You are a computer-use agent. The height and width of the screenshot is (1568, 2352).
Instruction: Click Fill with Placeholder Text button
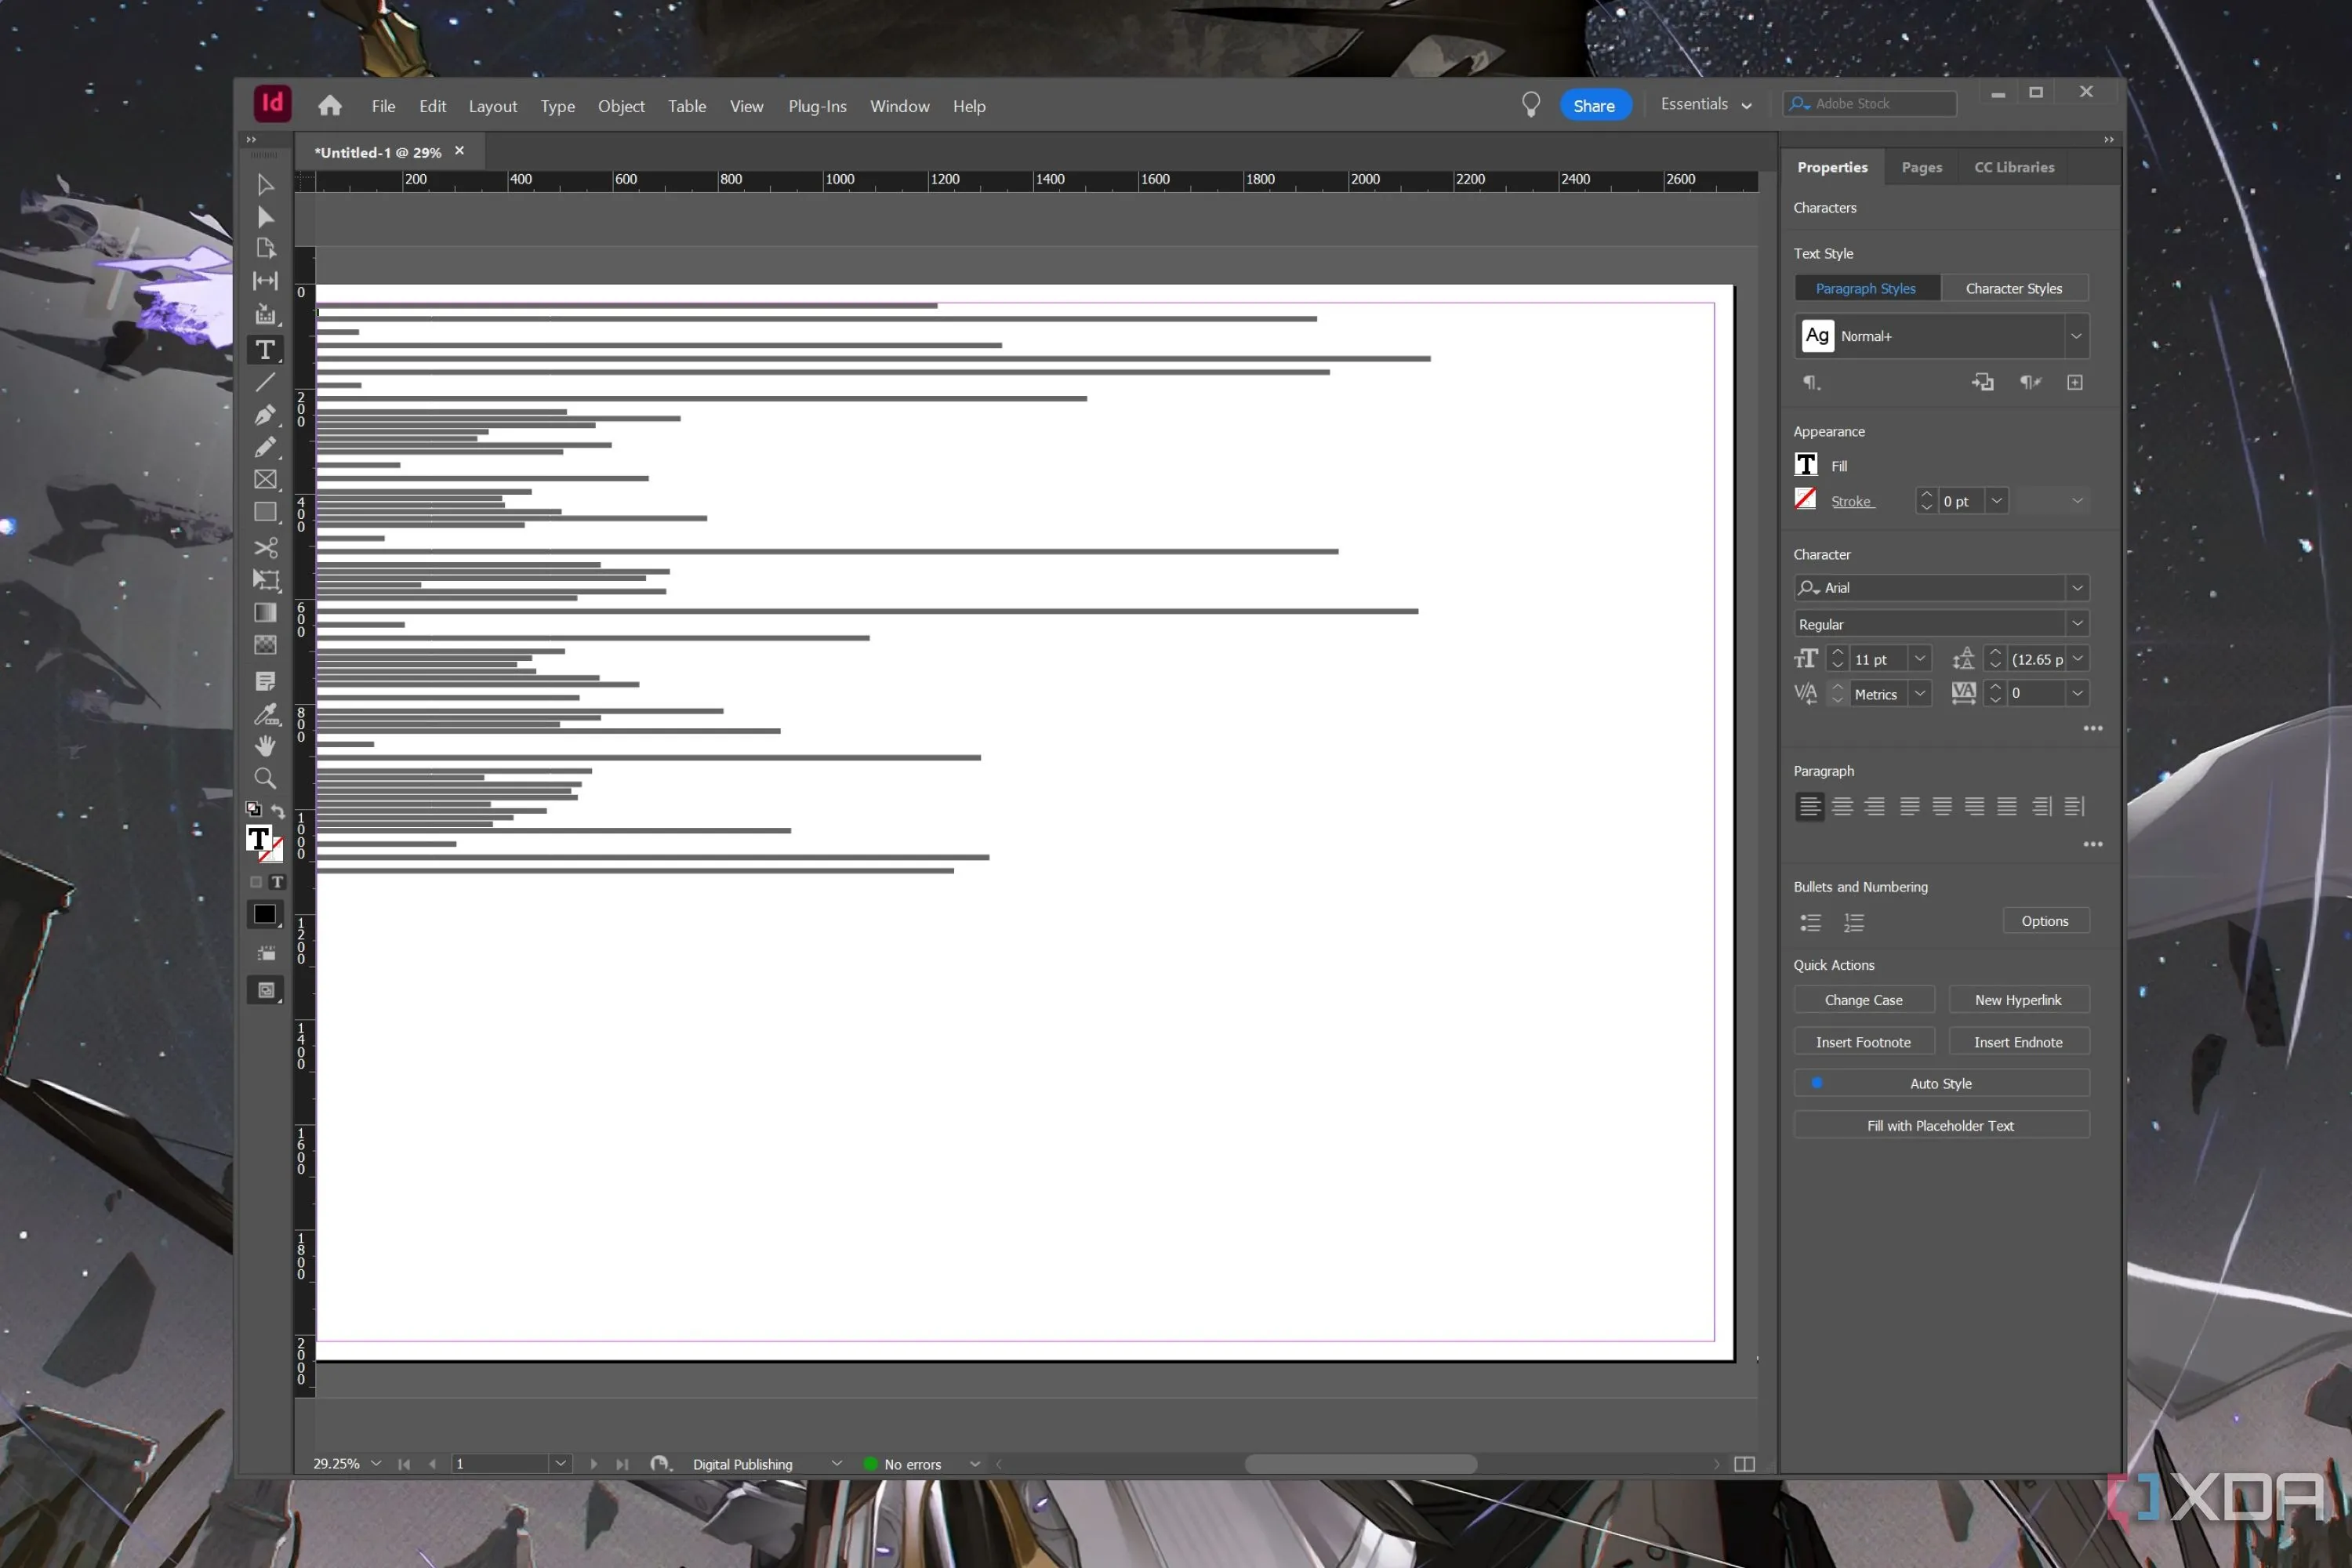[x=1940, y=1125]
